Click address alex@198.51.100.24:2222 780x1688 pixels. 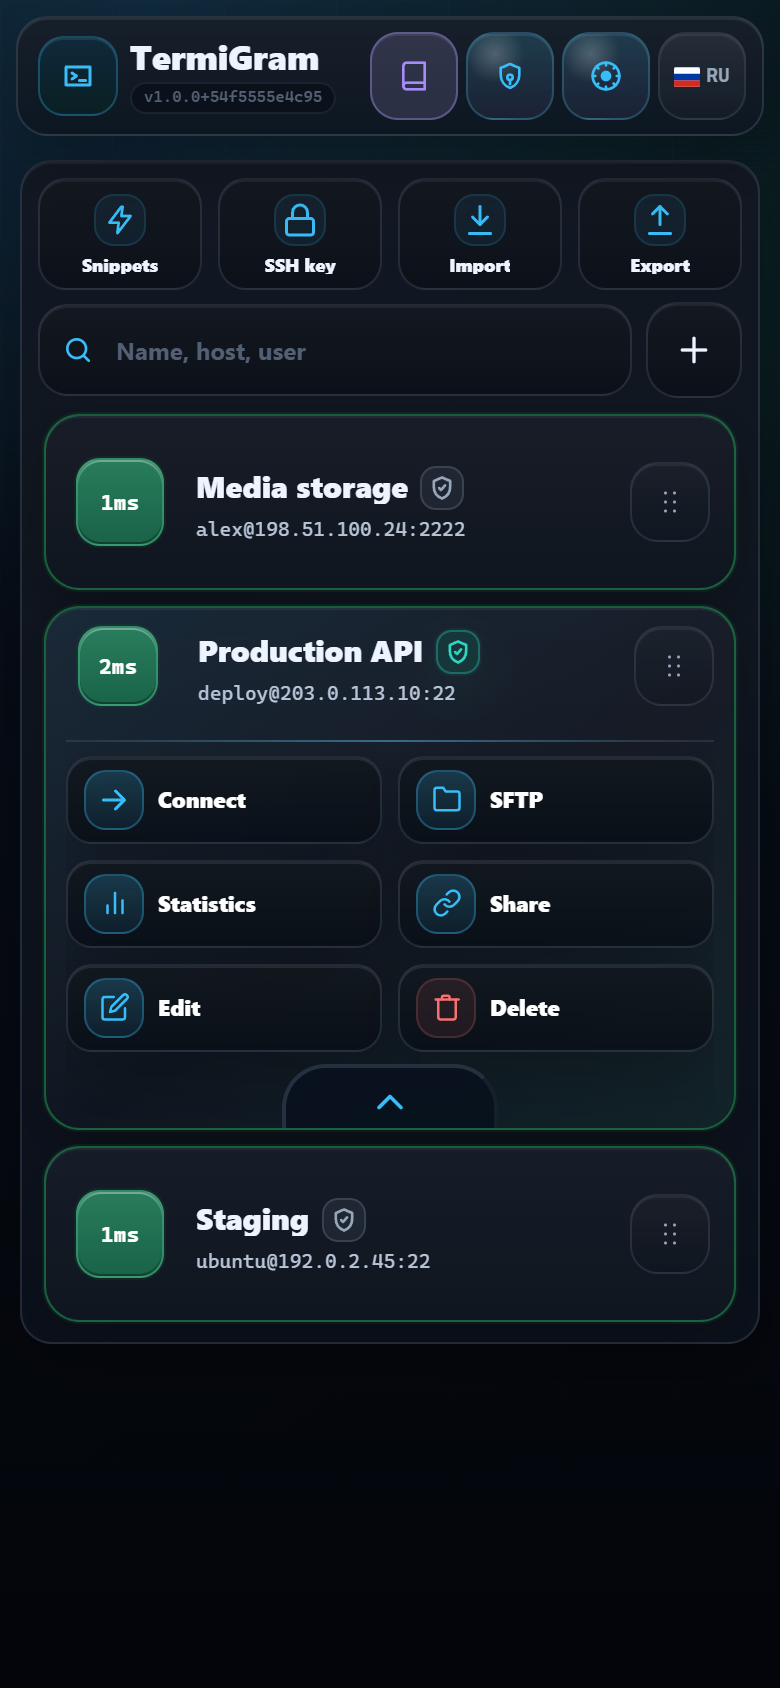coord(331,529)
